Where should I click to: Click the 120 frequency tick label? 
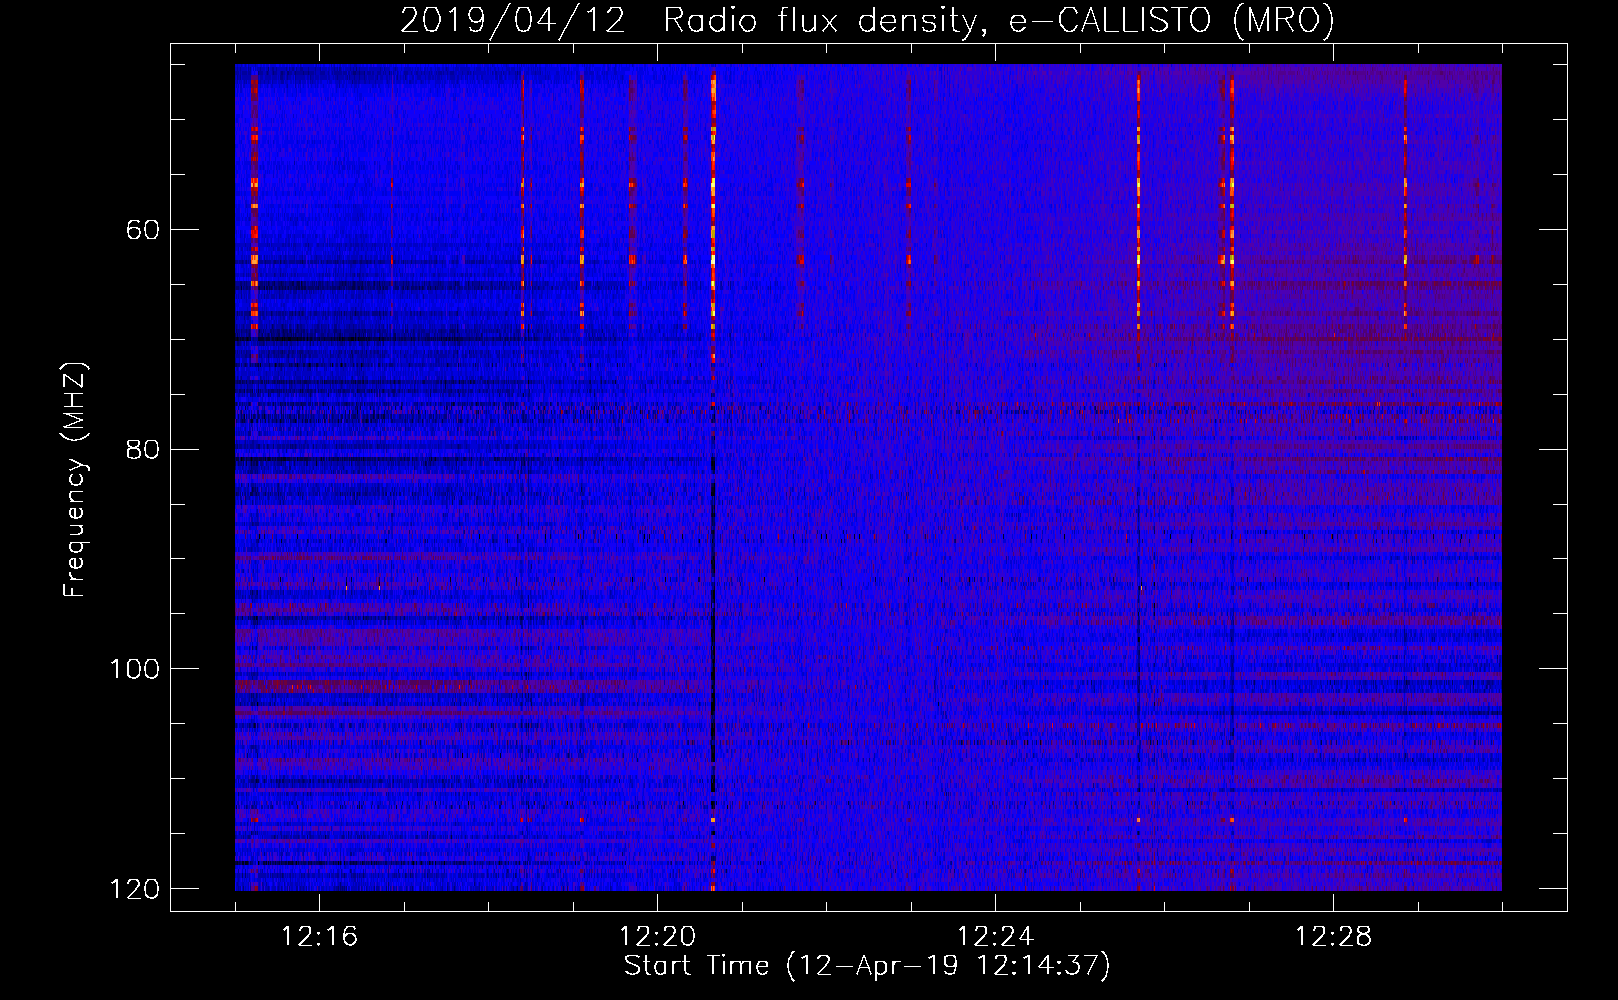tap(134, 889)
